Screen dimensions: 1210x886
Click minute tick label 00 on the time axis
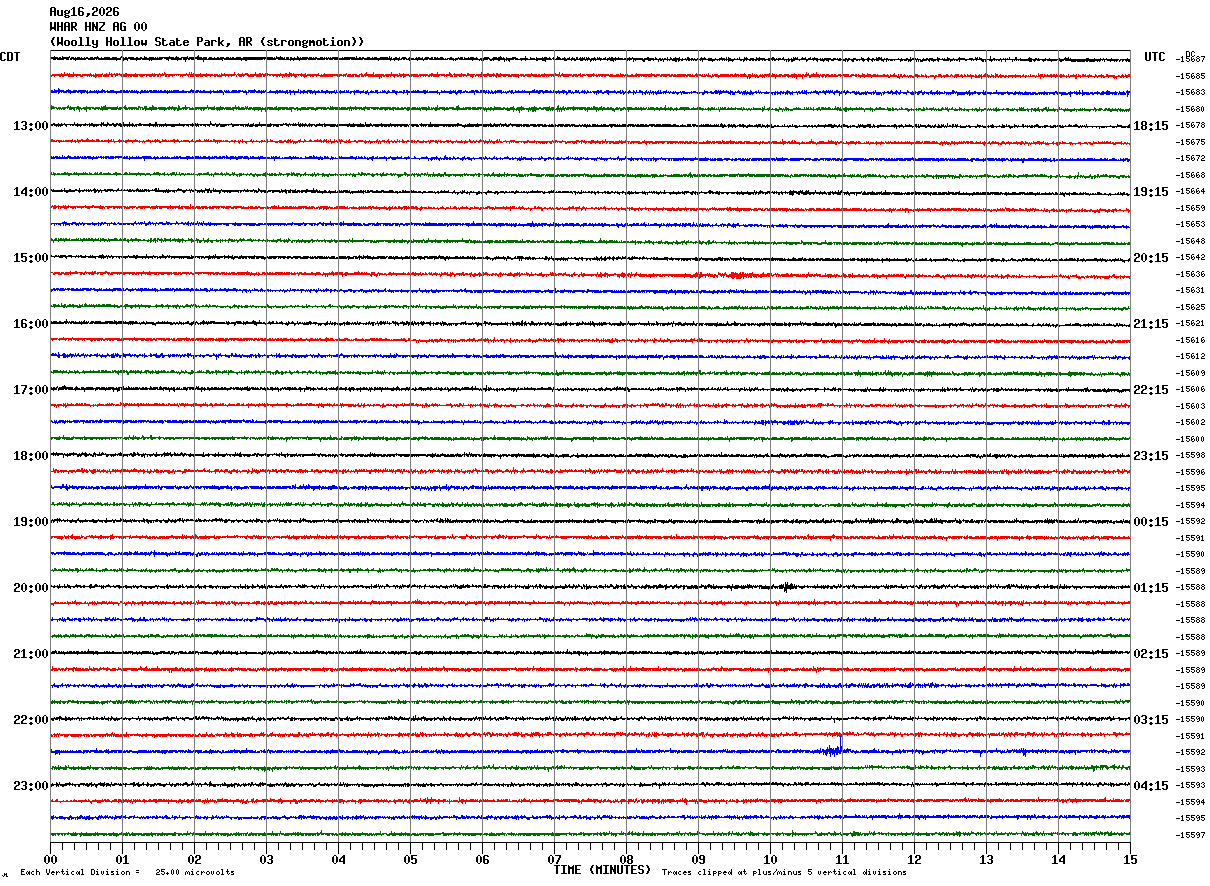tap(50, 860)
